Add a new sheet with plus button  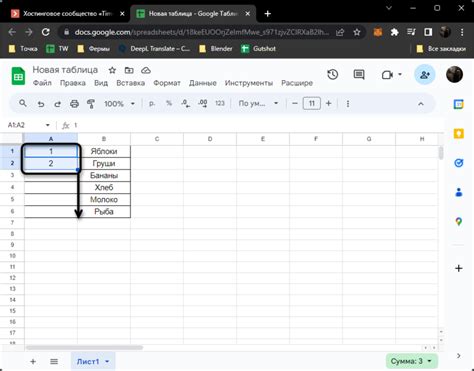[x=33, y=361]
